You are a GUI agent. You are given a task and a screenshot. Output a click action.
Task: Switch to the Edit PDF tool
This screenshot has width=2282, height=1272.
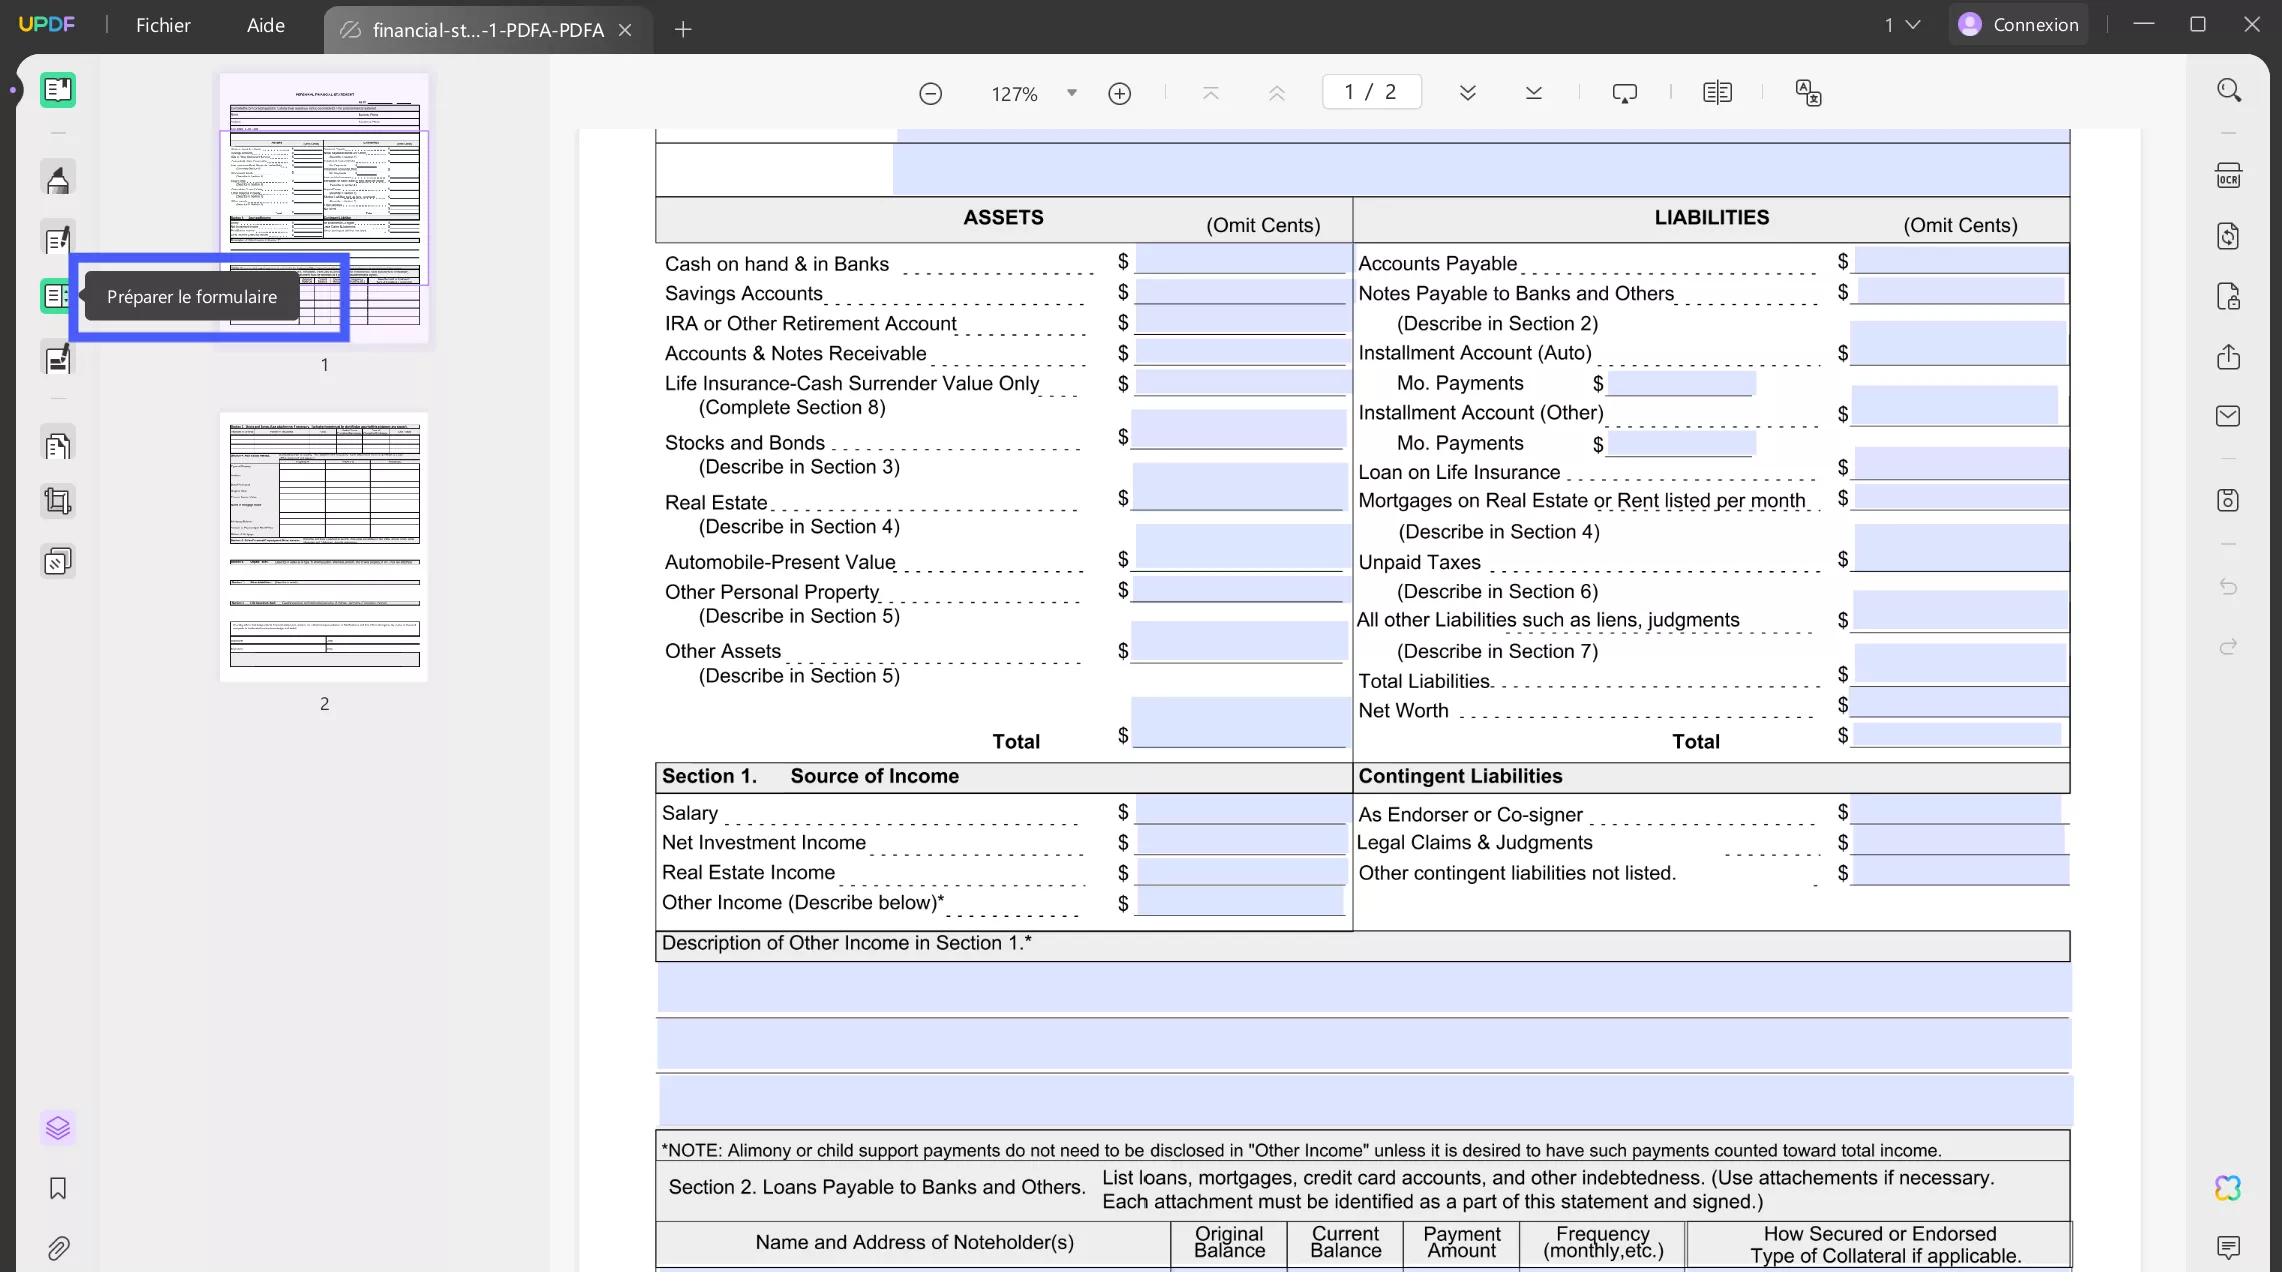coord(57,238)
